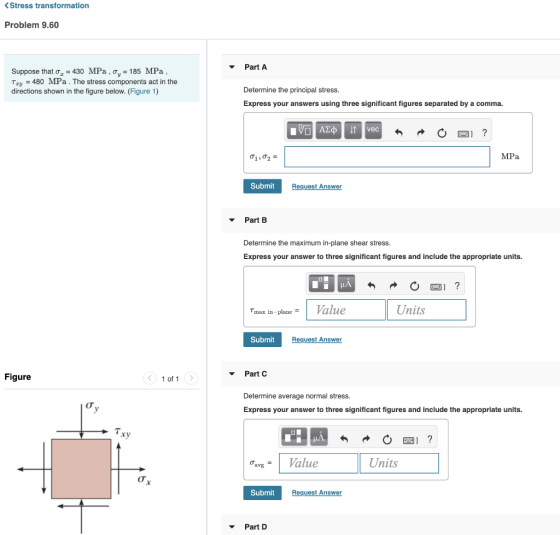The width and height of the screenshot is (560, 535).
Task: Request Answer for Part B
Action: point(317,340)
